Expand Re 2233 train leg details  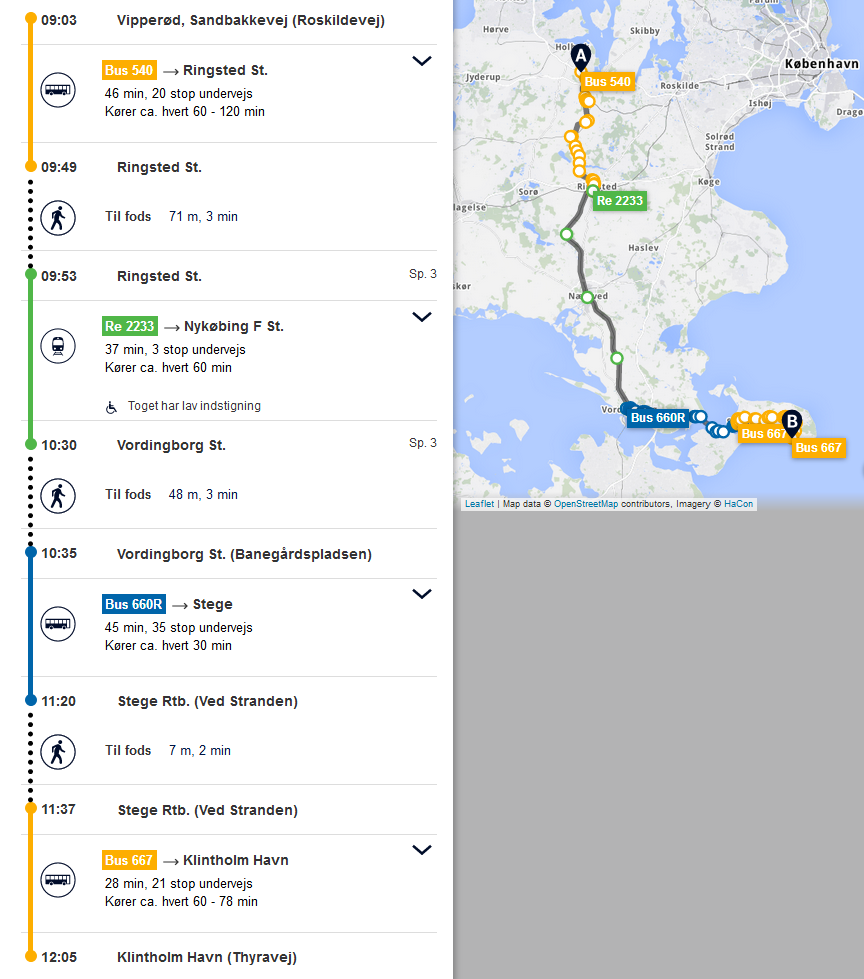point(422,317)
